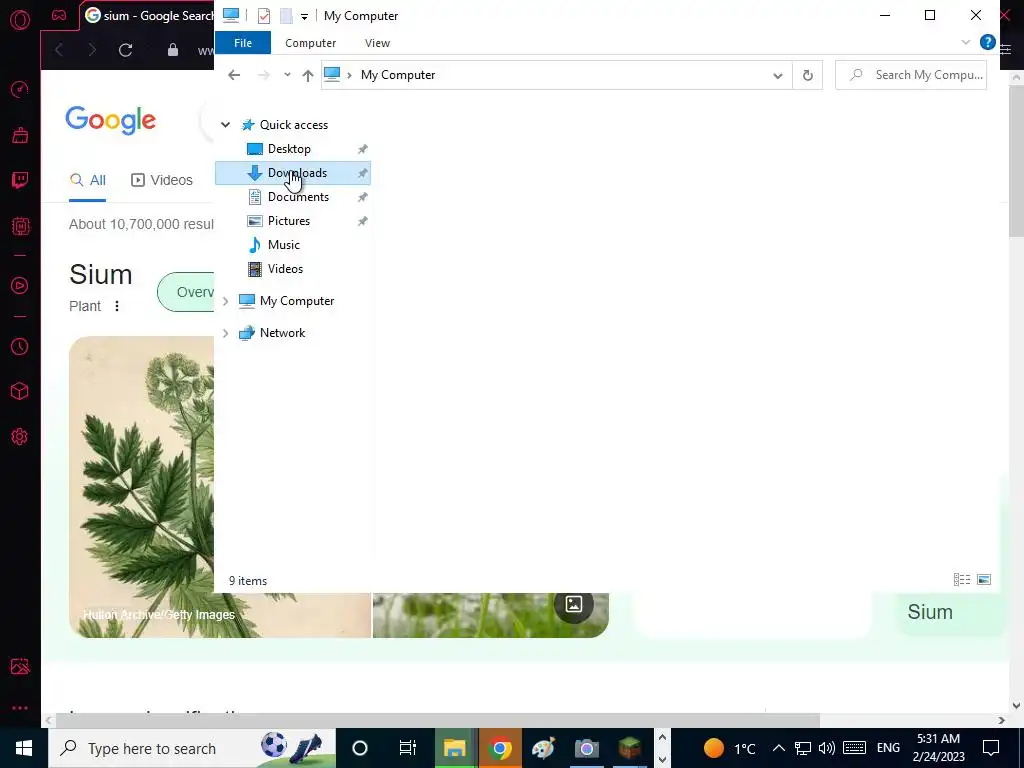Image resolution: width=1024 pixels, height=768 pixels.
Task: Open the Computer ribbon tab
Action: [310, 43]
